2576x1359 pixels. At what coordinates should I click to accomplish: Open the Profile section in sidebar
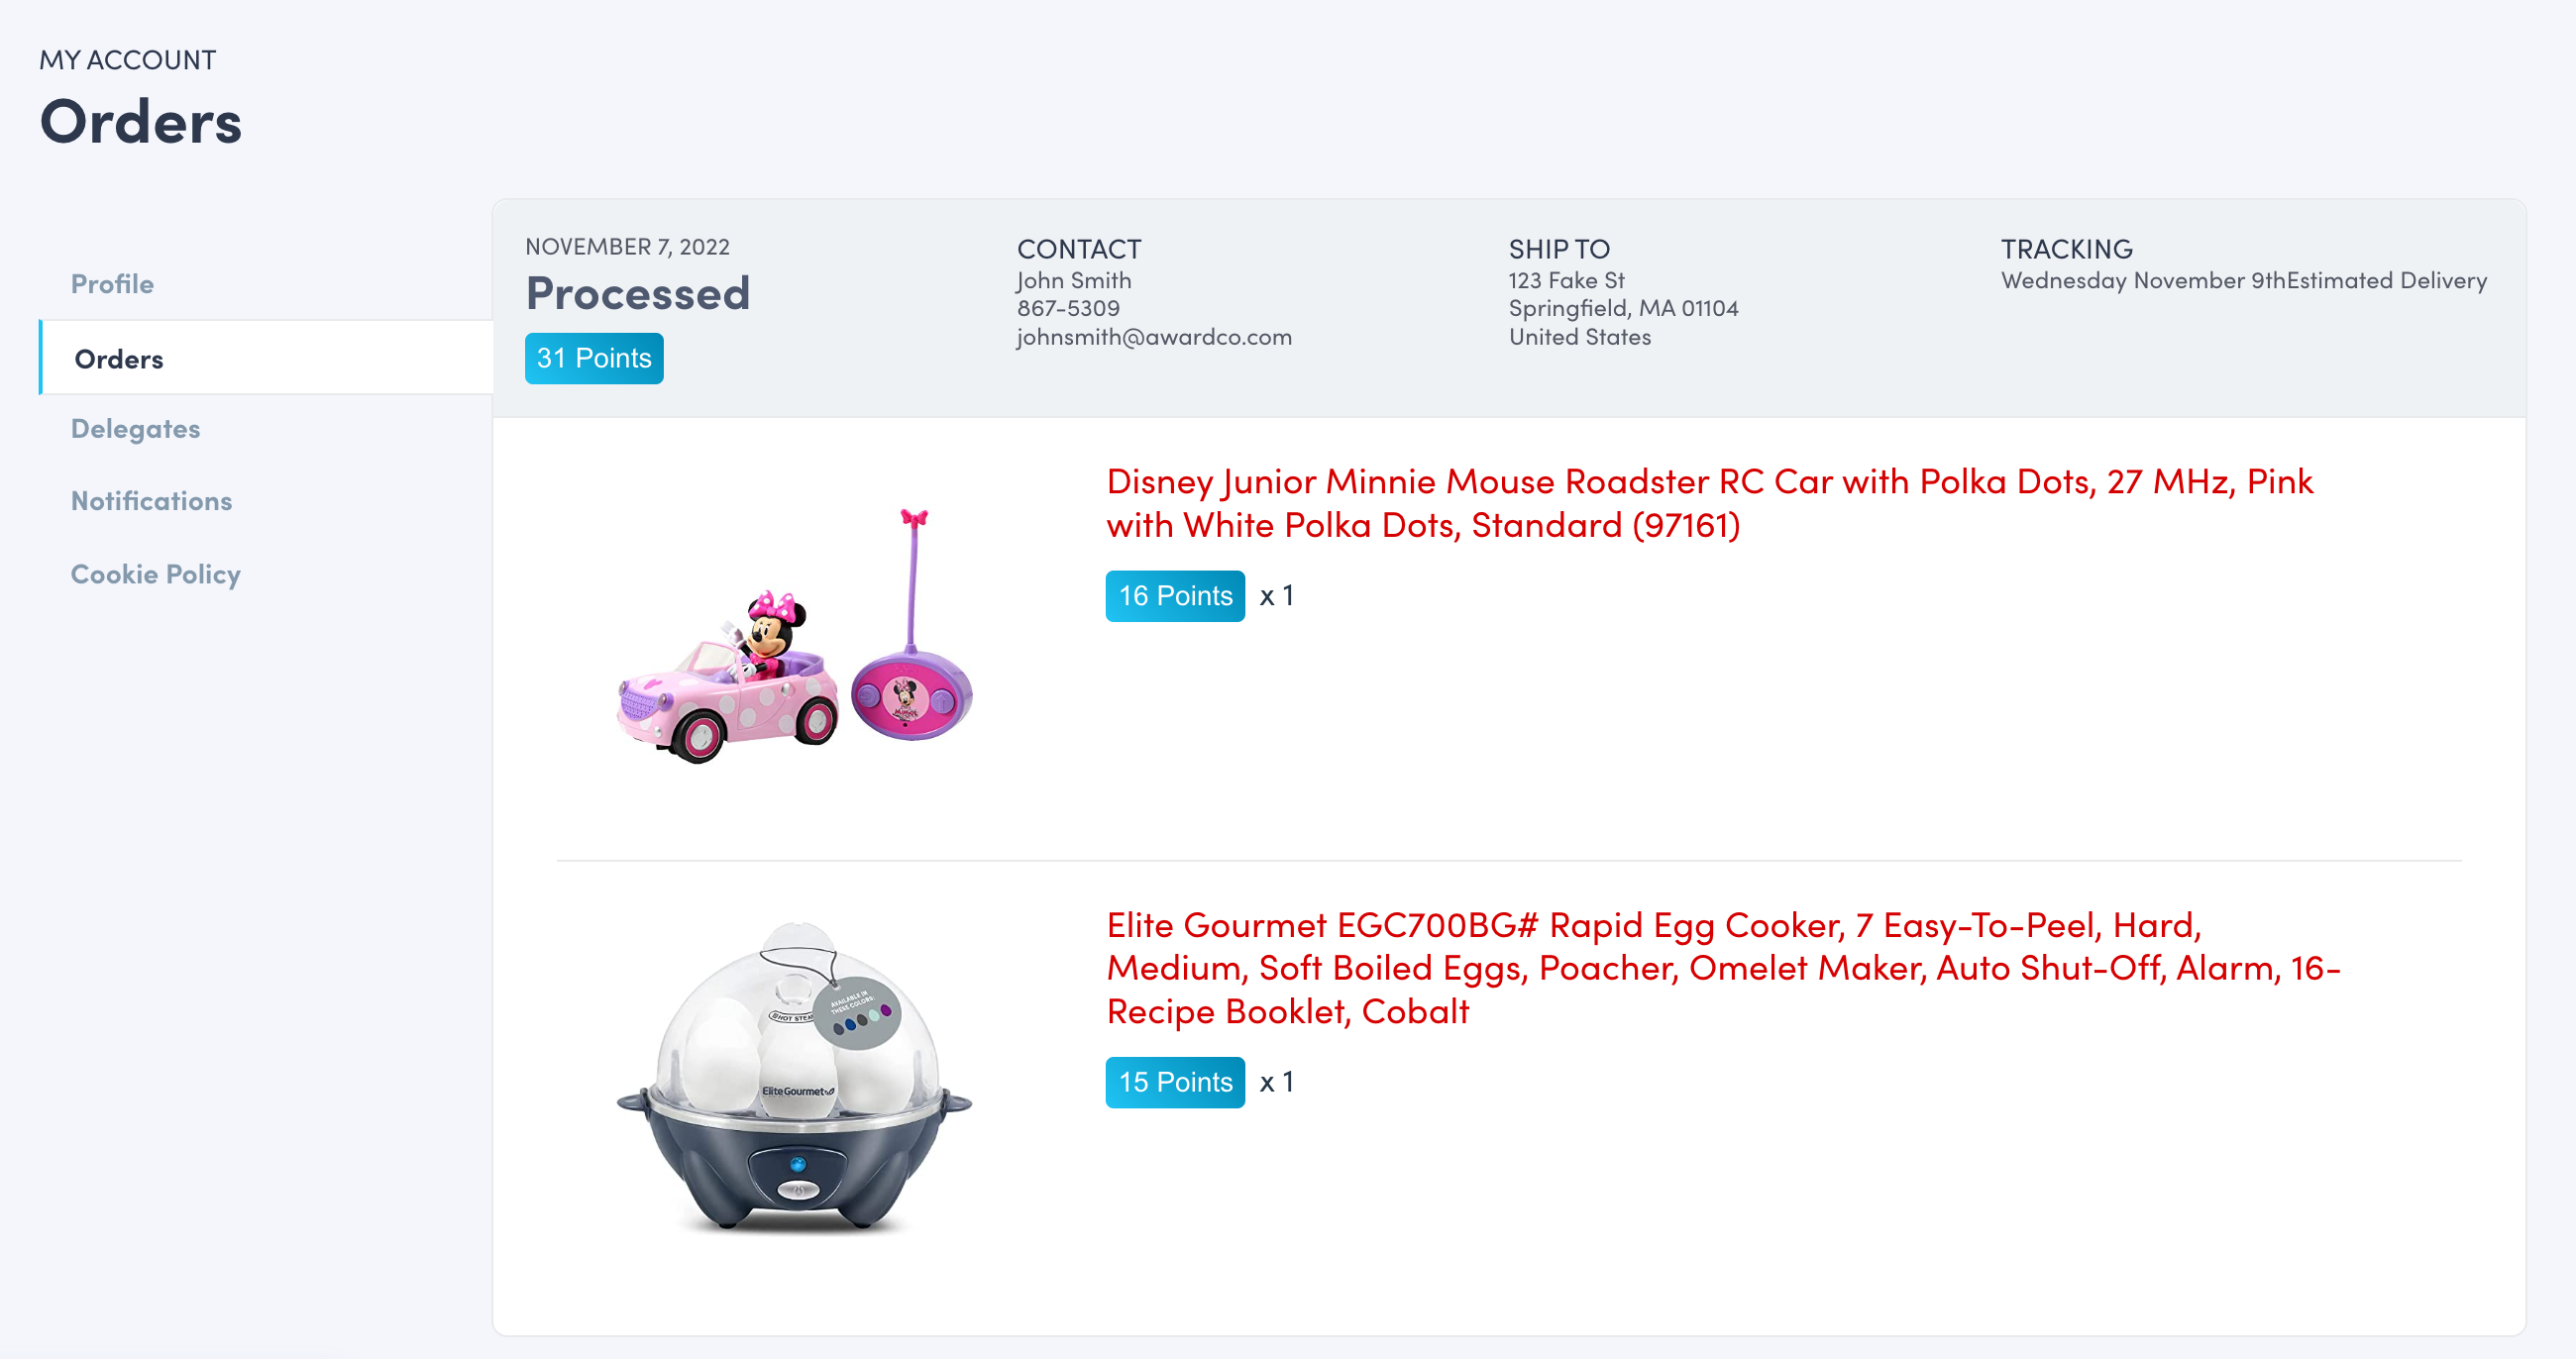tap(112, 284)
